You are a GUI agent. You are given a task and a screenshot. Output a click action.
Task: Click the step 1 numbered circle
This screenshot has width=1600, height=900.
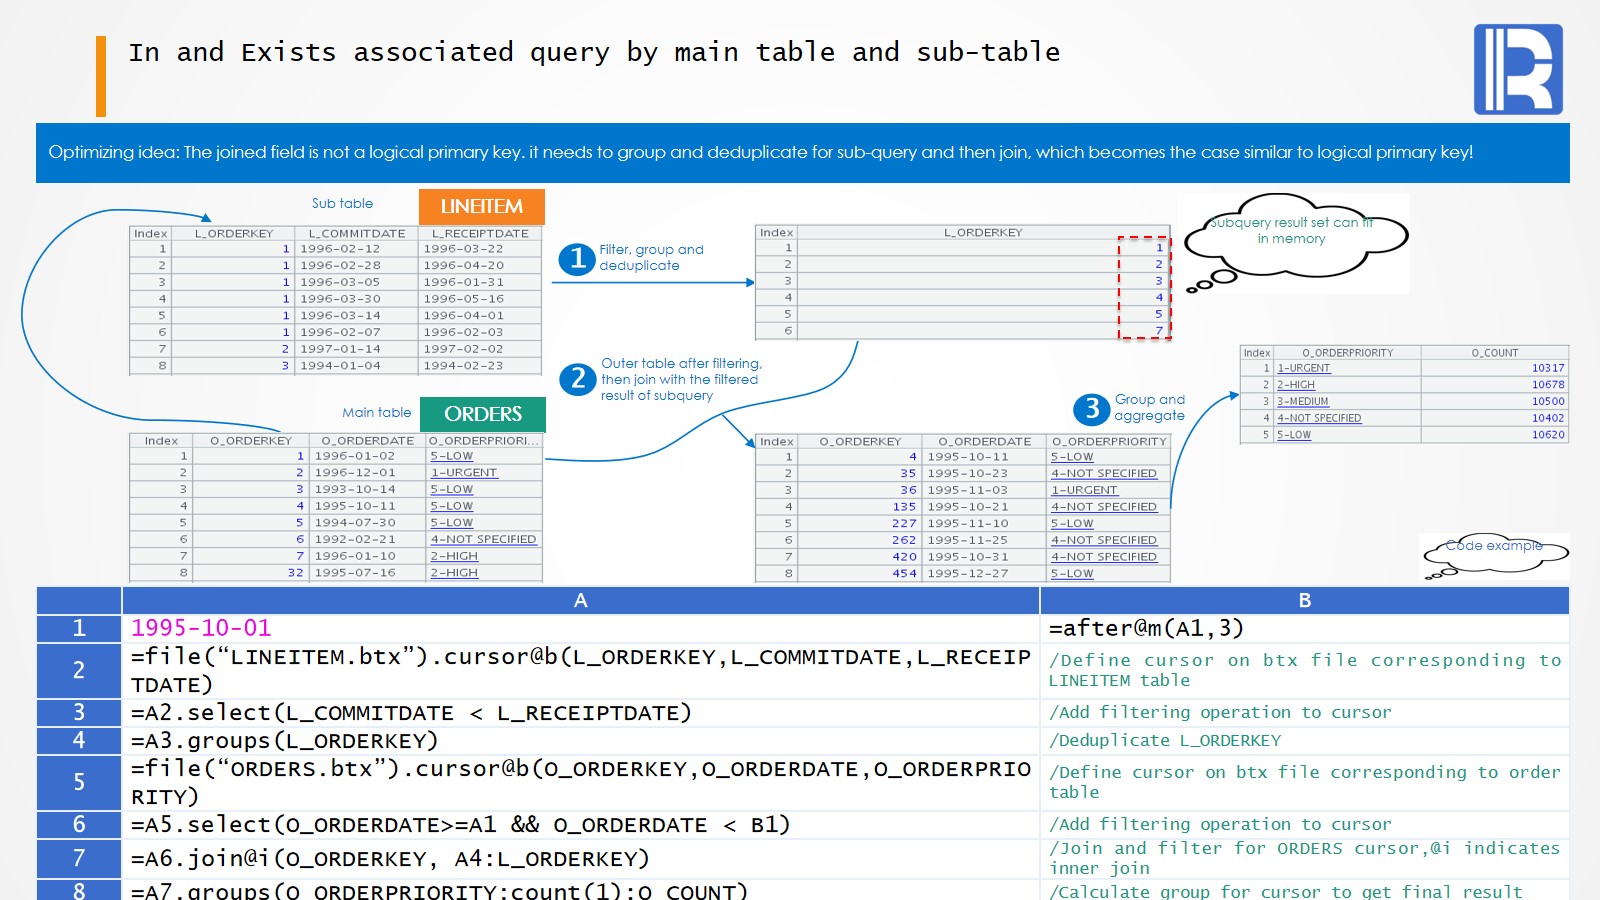click(x=577, y=259)
